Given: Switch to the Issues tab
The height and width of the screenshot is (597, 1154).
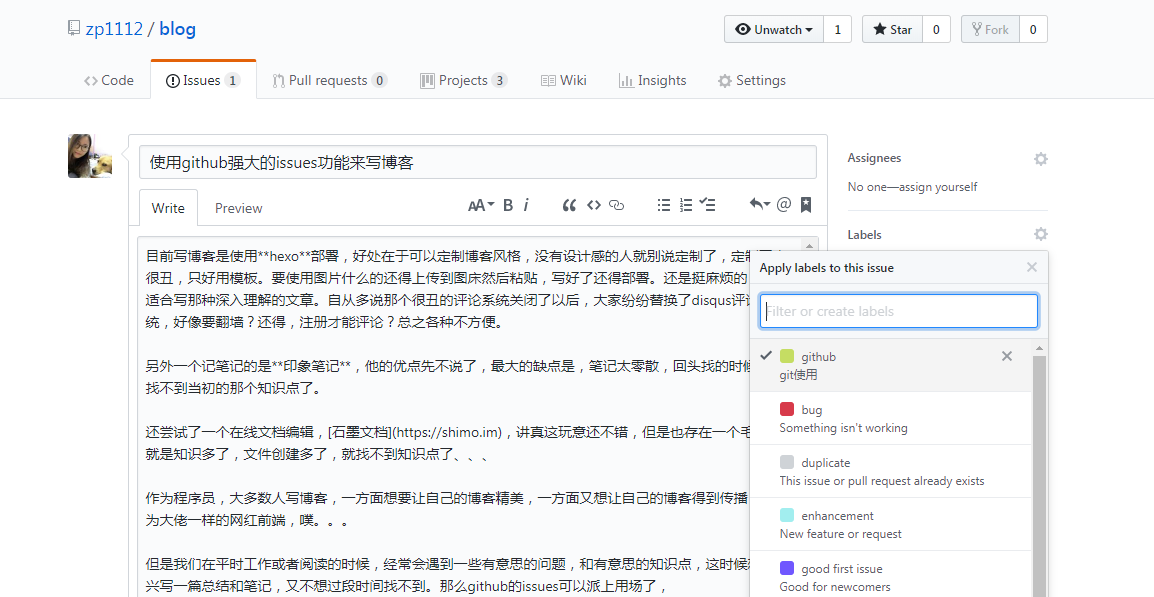Looking at the screenshot, I should click(x=203, y=80).
